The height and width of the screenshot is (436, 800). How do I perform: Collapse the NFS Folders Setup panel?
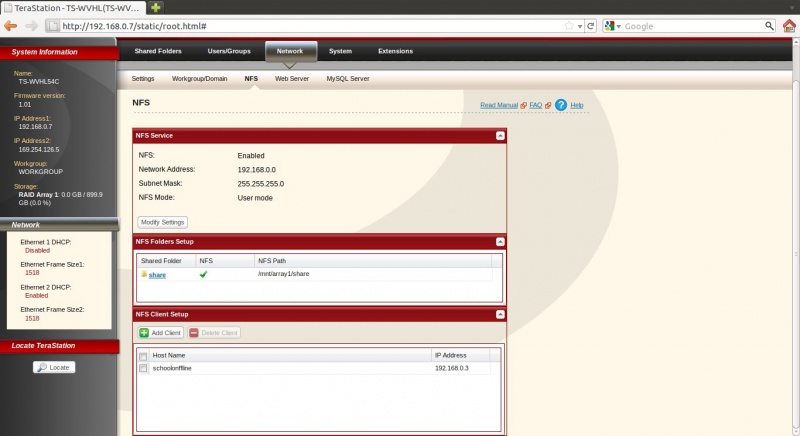(x=500, y=241)
